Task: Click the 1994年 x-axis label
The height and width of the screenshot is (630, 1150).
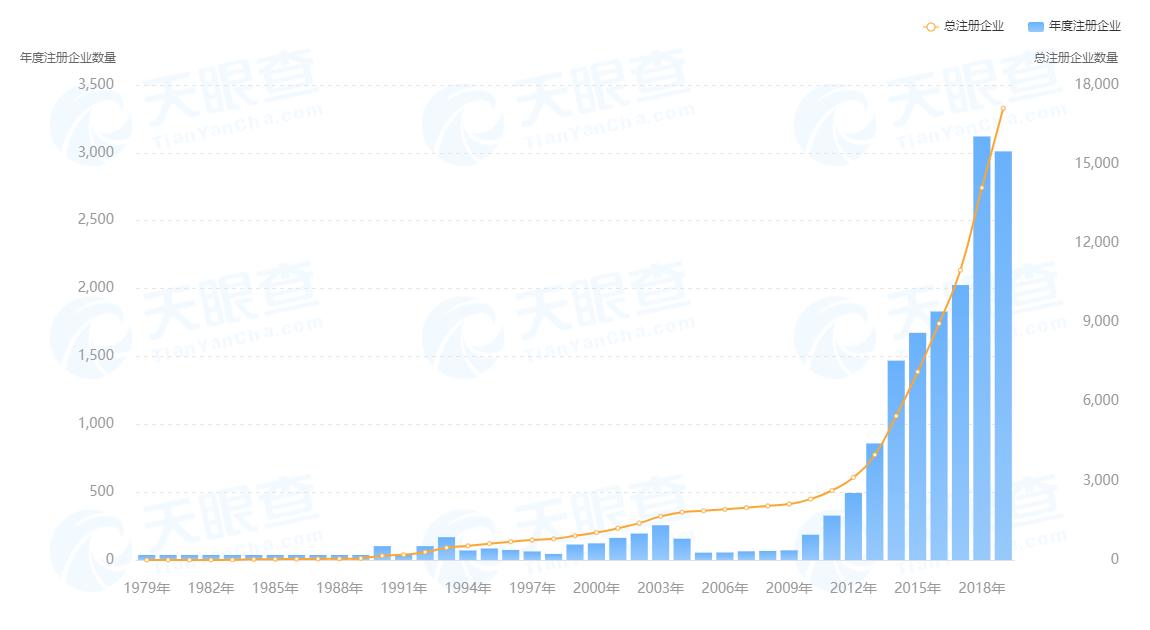Action: click(x=468, y=588)
